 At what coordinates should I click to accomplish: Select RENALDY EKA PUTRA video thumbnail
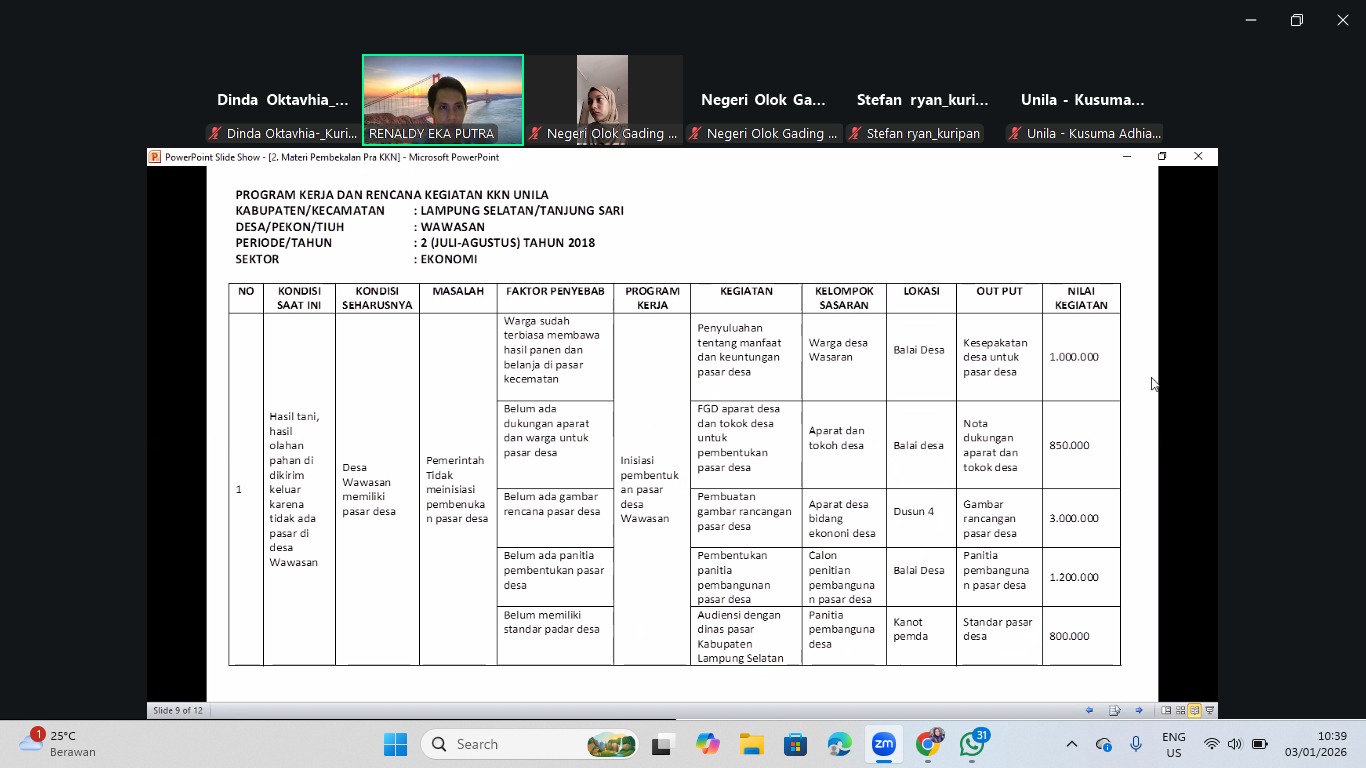pyautogui.click(x=443, y=100)
